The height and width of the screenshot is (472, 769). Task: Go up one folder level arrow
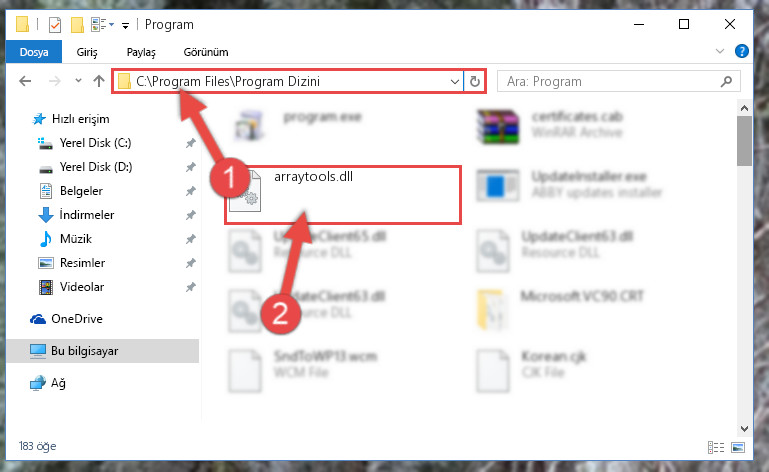point(99,81)
